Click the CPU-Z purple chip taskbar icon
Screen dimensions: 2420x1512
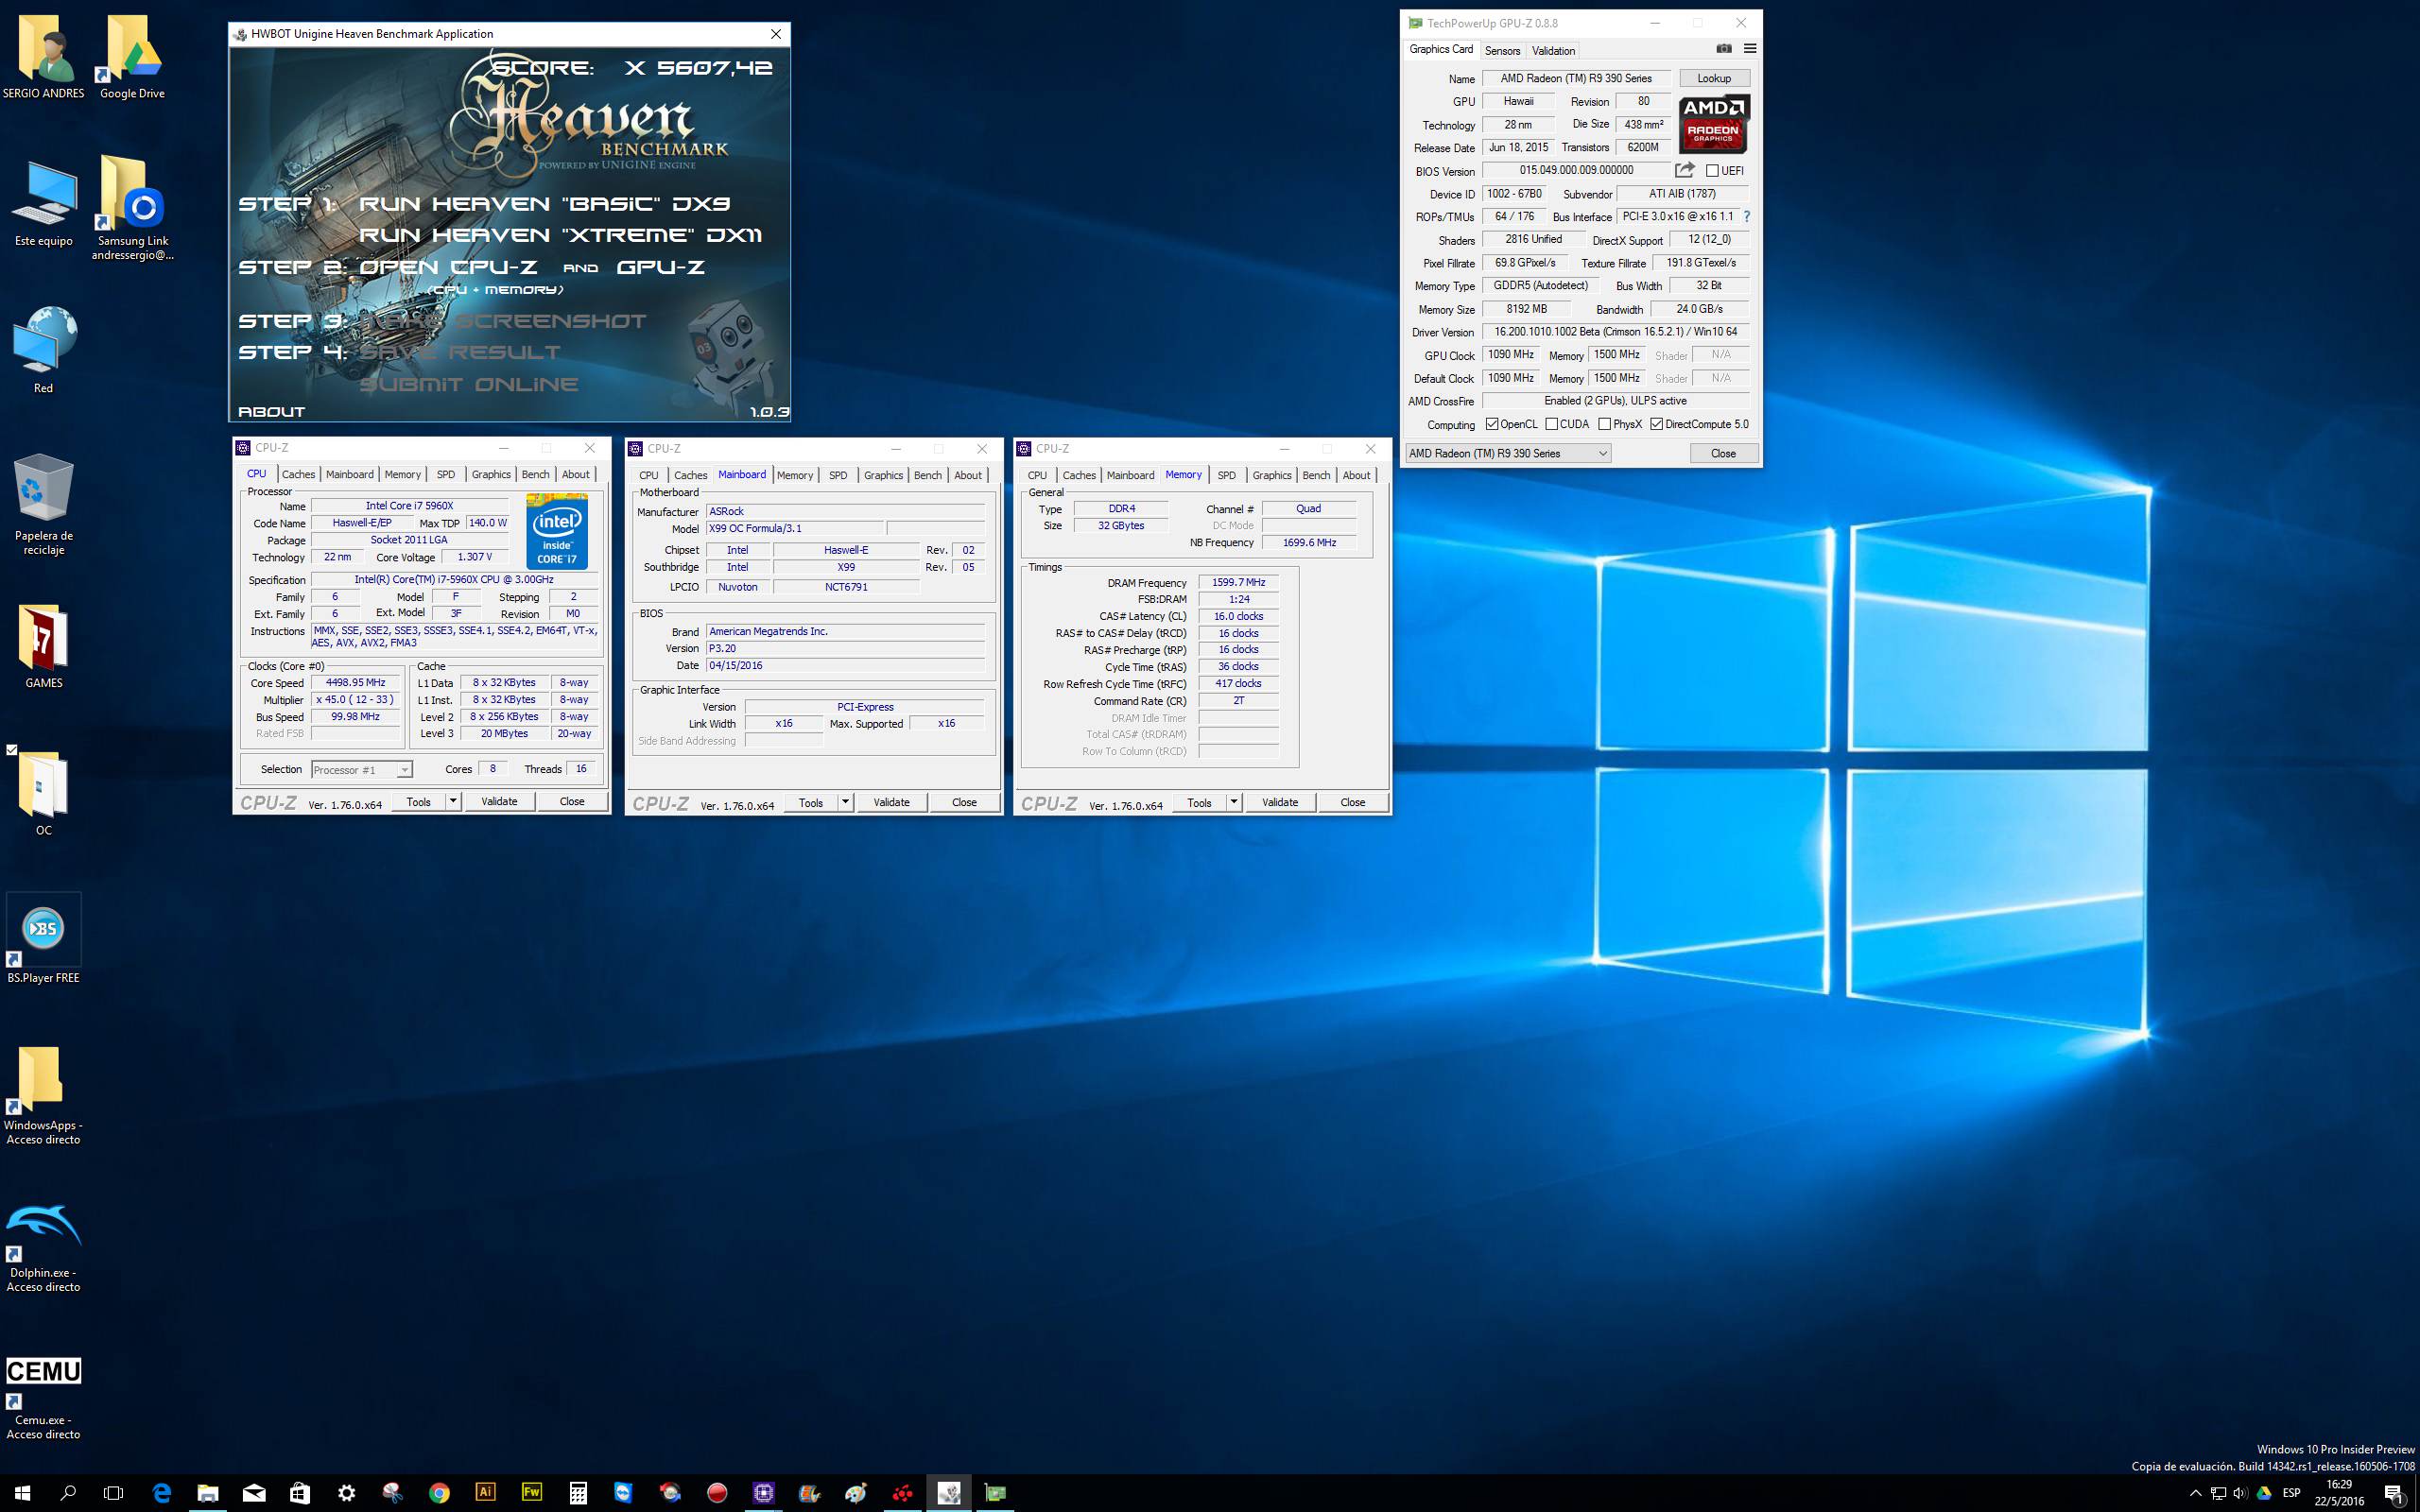(764, 1492)
